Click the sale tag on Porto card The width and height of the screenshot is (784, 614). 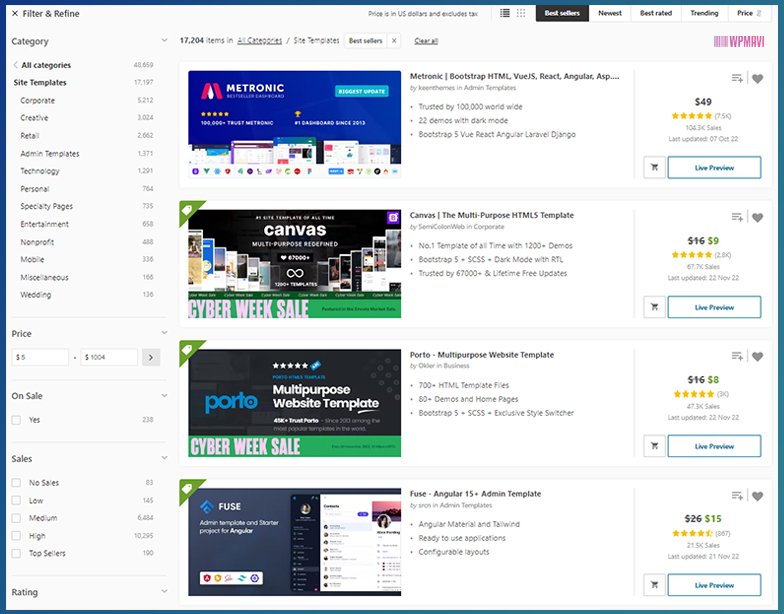(190, 351)
